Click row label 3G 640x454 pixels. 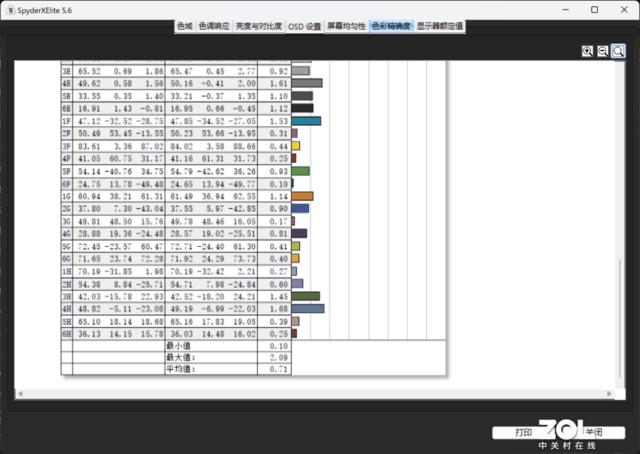point(67,221)
